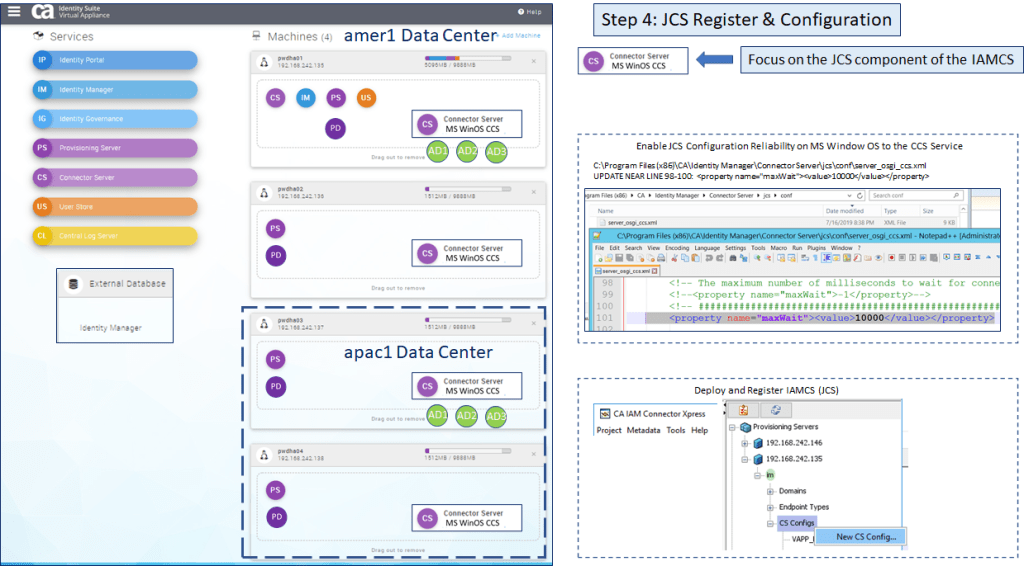Viewport: 1024px width, 566px height.
Task: Click the PS icon on pwdha04 machine
Action: (275, 491)
